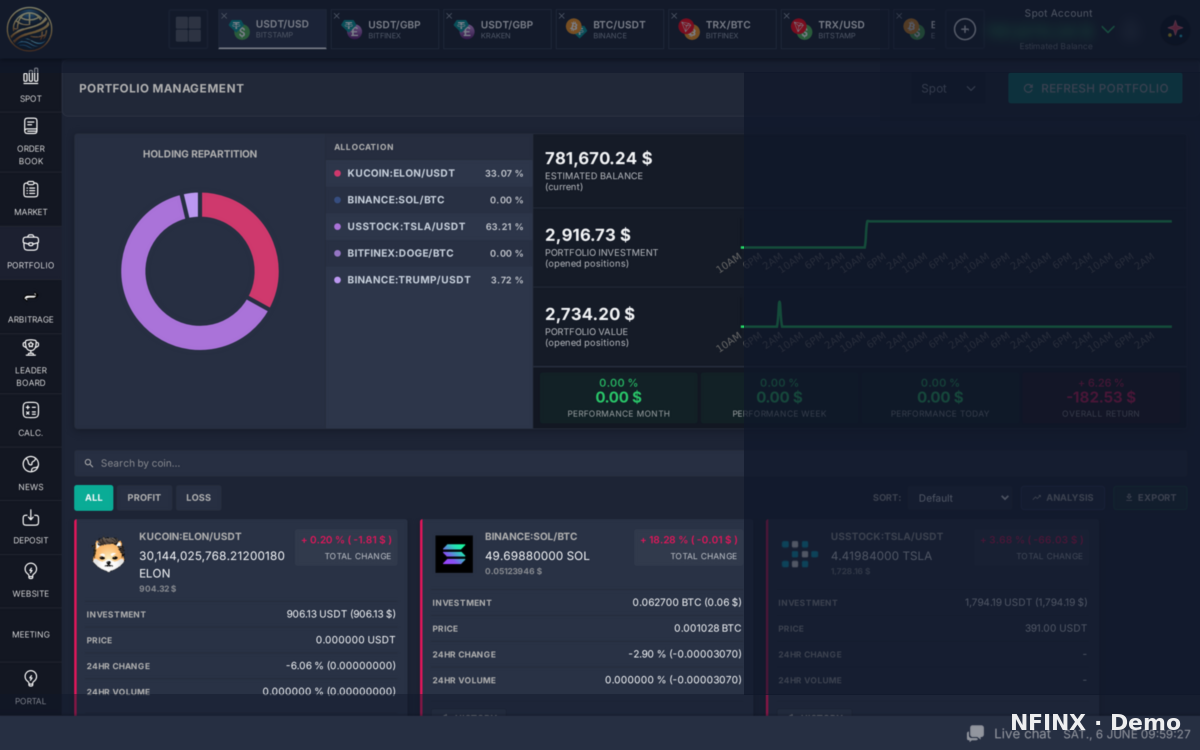Open the Order Book sidebar item
This screenshot has width=1200, height=750.
30,141
